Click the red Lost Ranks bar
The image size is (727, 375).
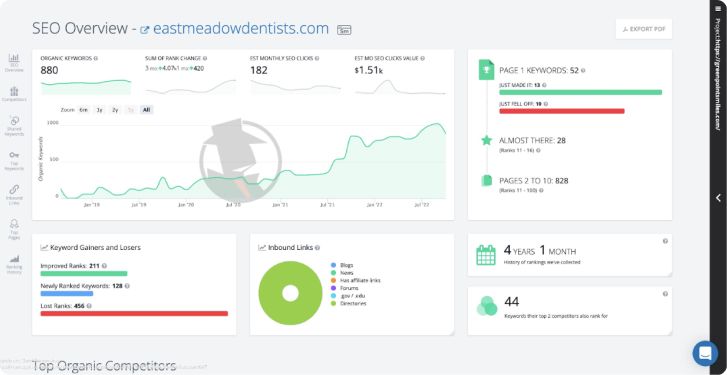[134, 314]
